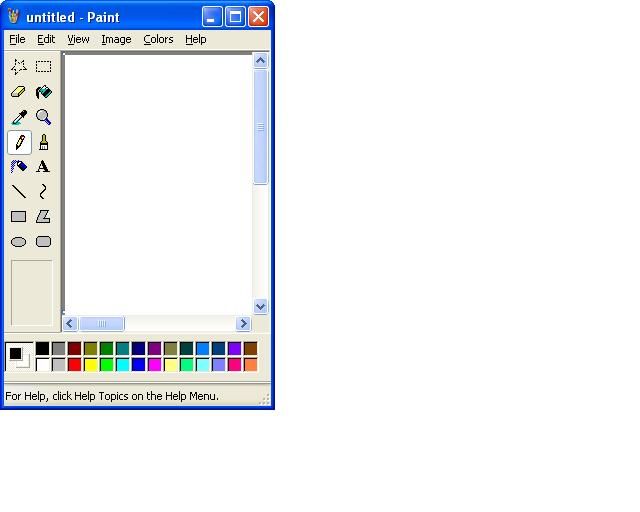
Task: Click inside the white drawing canvas
Action: pos(158,184)
